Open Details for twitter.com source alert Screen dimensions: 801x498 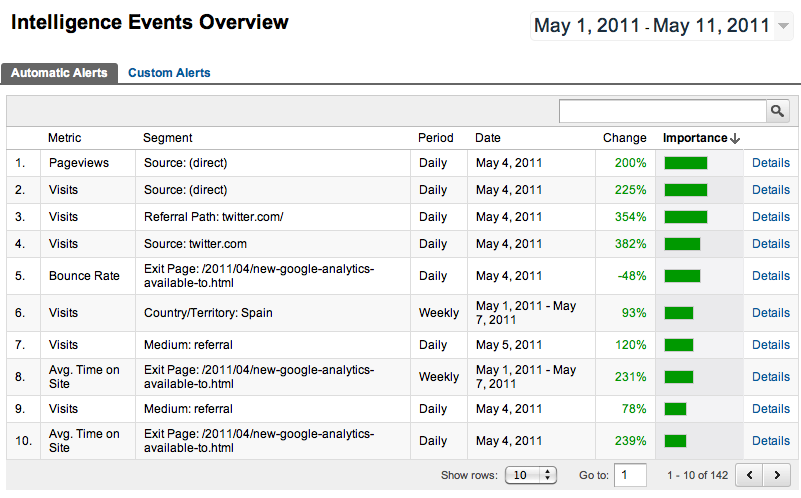pyautogui.click(x=770, y=244)
